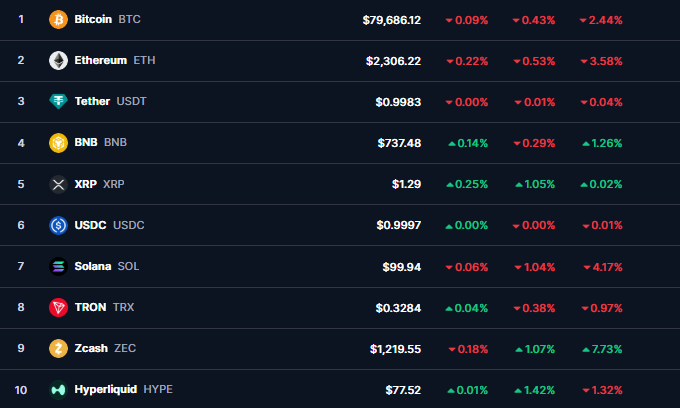
Task: Click rank number 10 for Hyperliquid
Action: coord(21,390)
